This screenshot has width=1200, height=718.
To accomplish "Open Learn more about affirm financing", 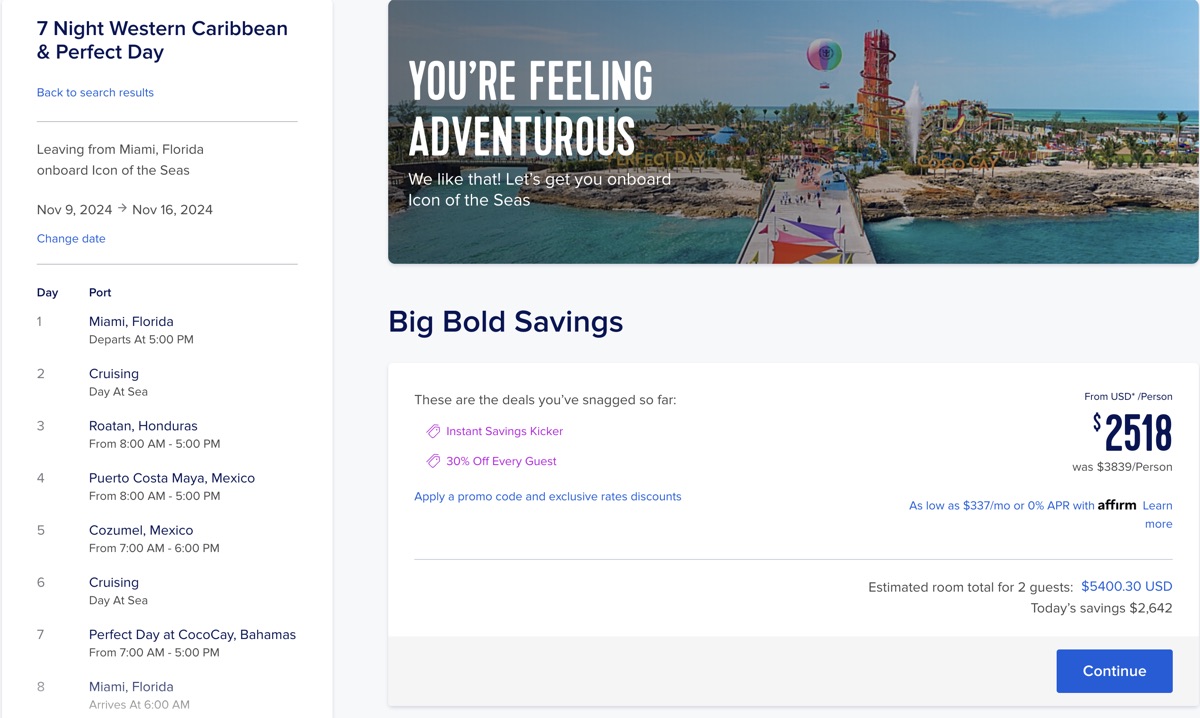I will [x=1158, y=514].
